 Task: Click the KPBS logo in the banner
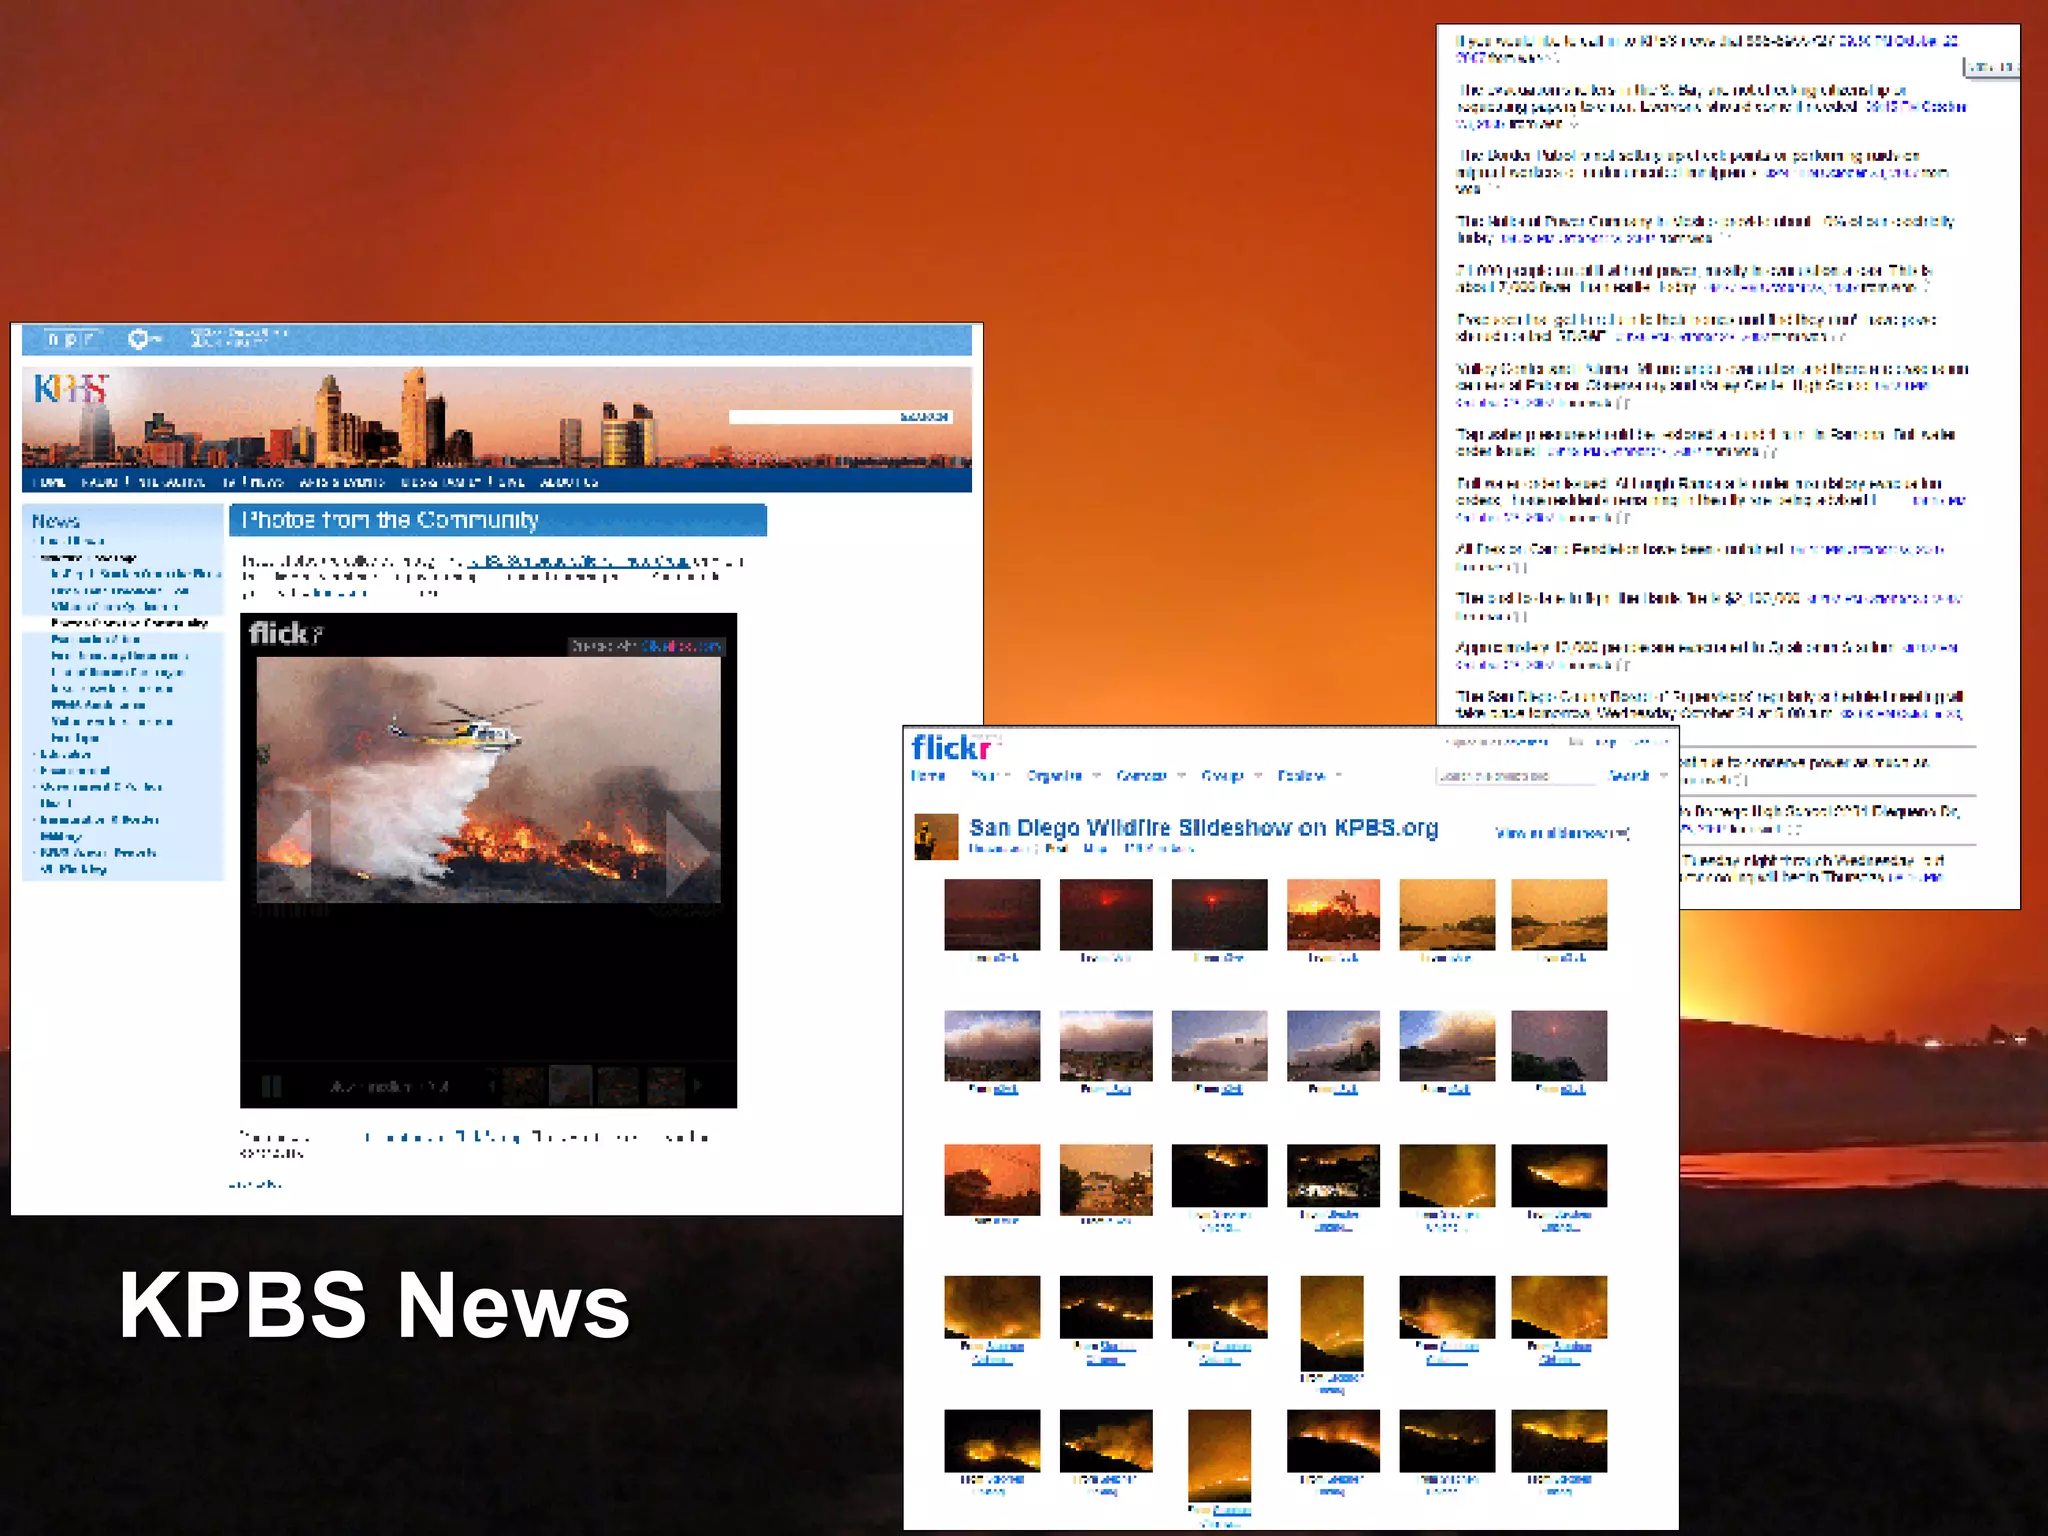(x=70, y=388)
